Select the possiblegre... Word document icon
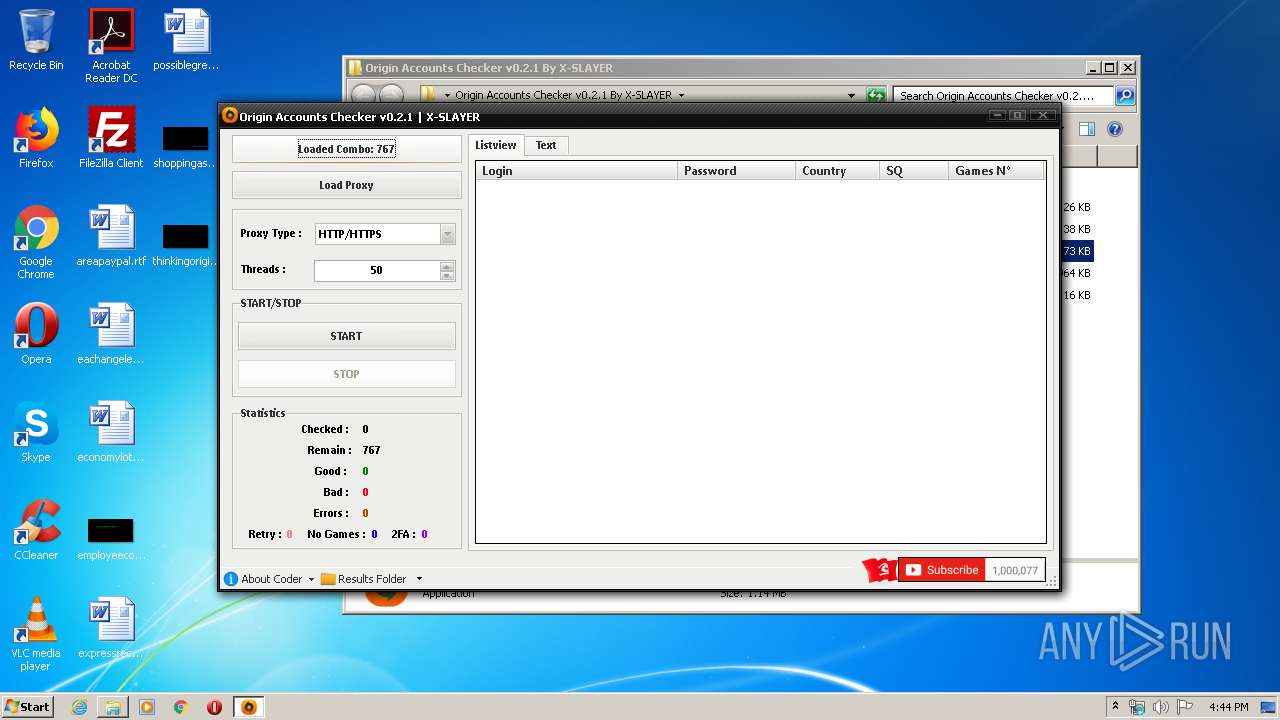 (x=186, y=41)
